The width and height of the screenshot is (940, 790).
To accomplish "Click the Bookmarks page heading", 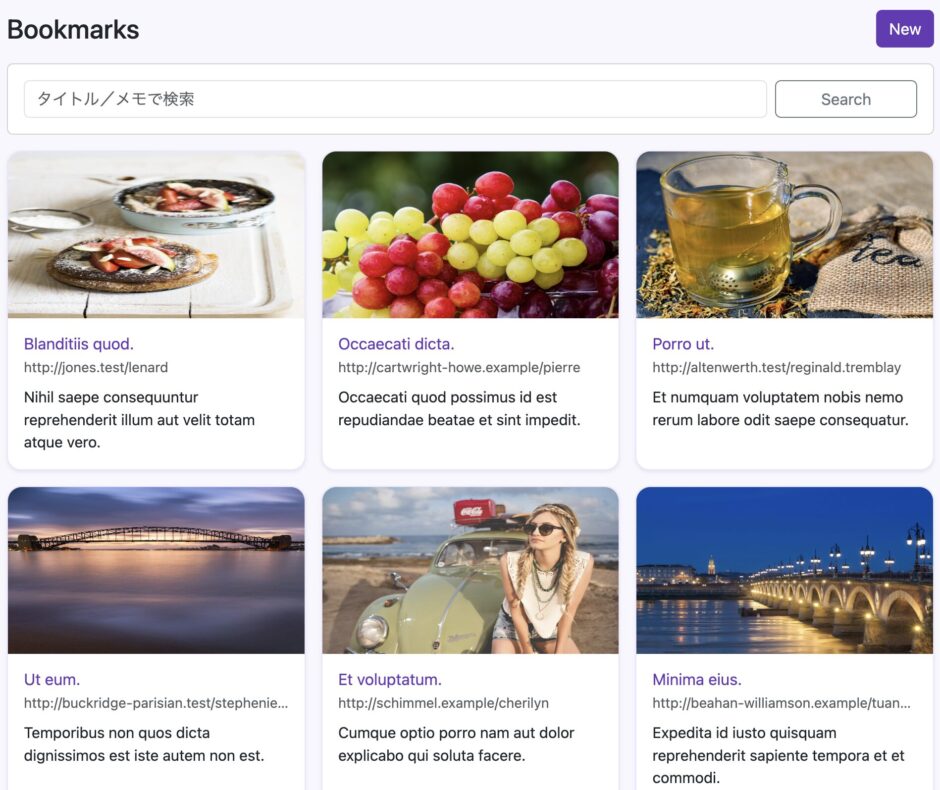I will tap(73, 30).
